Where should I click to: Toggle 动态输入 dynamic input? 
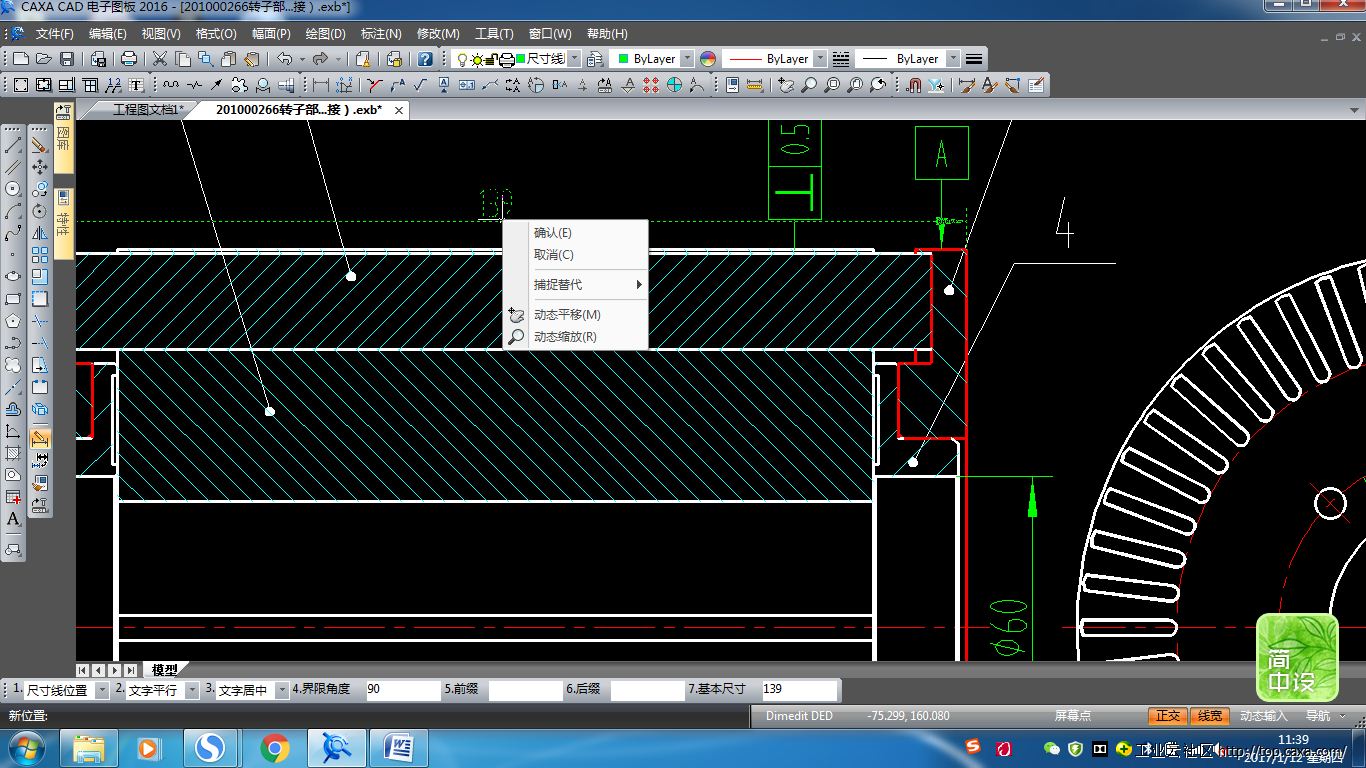pos(1263,716)
